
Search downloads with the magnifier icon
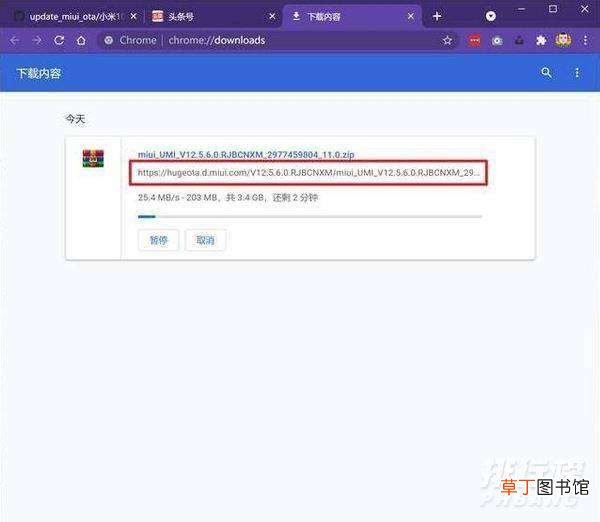[x=546, y=73]
